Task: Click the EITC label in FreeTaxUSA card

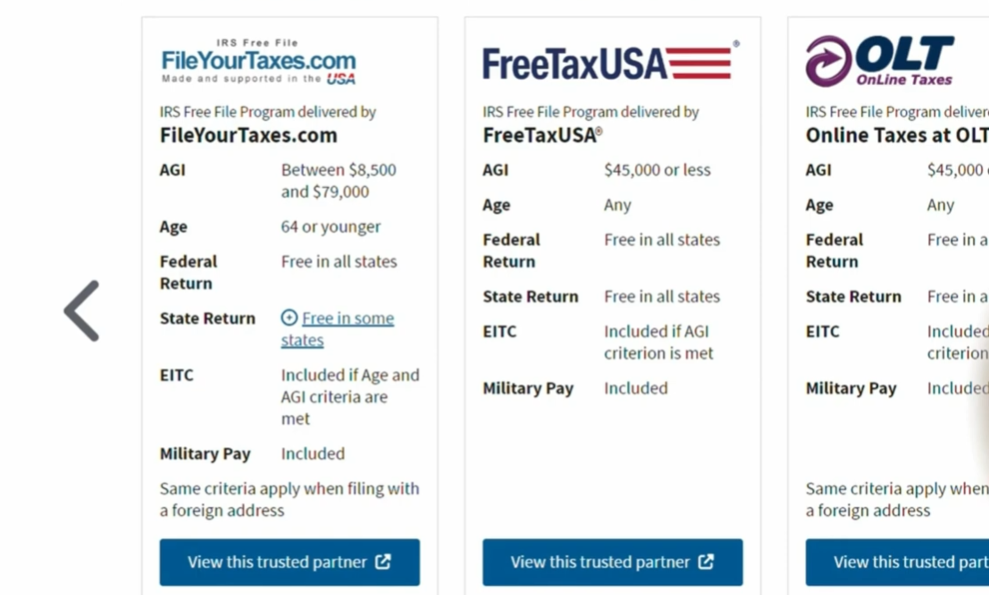Action: [500, 331]
